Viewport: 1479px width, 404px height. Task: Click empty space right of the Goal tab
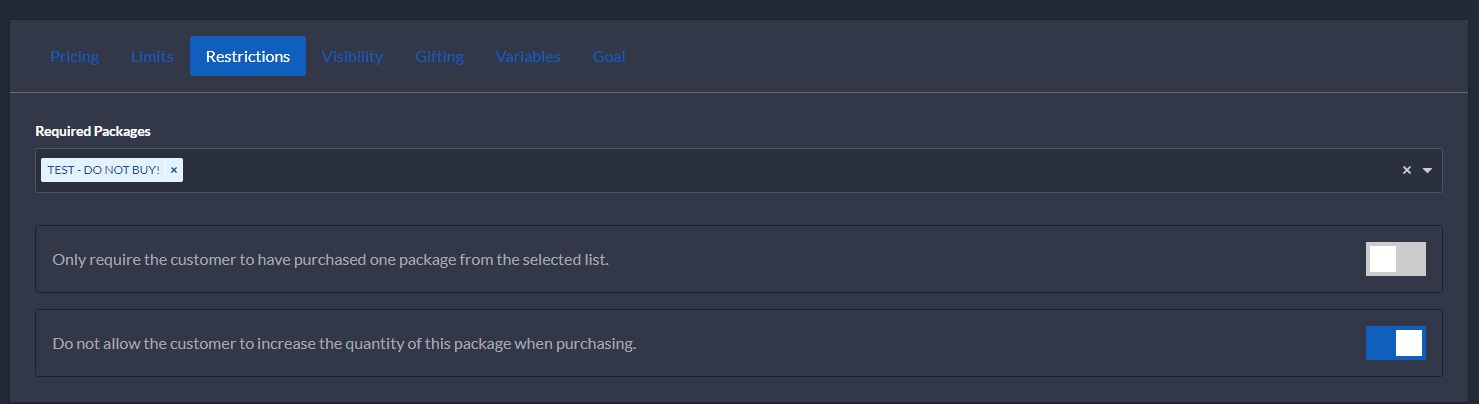(x=900, y=56)
